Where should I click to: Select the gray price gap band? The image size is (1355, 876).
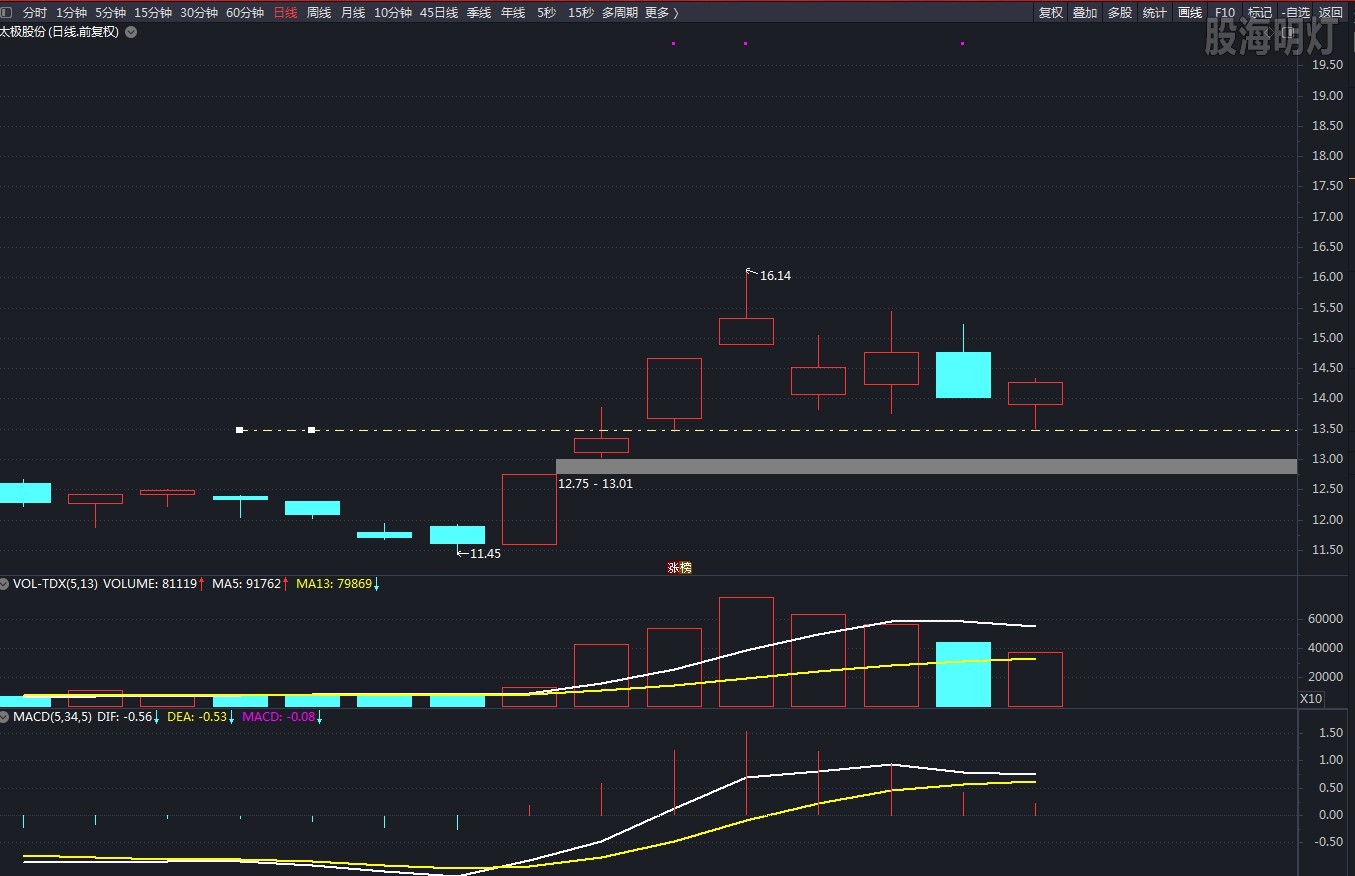coord(926,466)
